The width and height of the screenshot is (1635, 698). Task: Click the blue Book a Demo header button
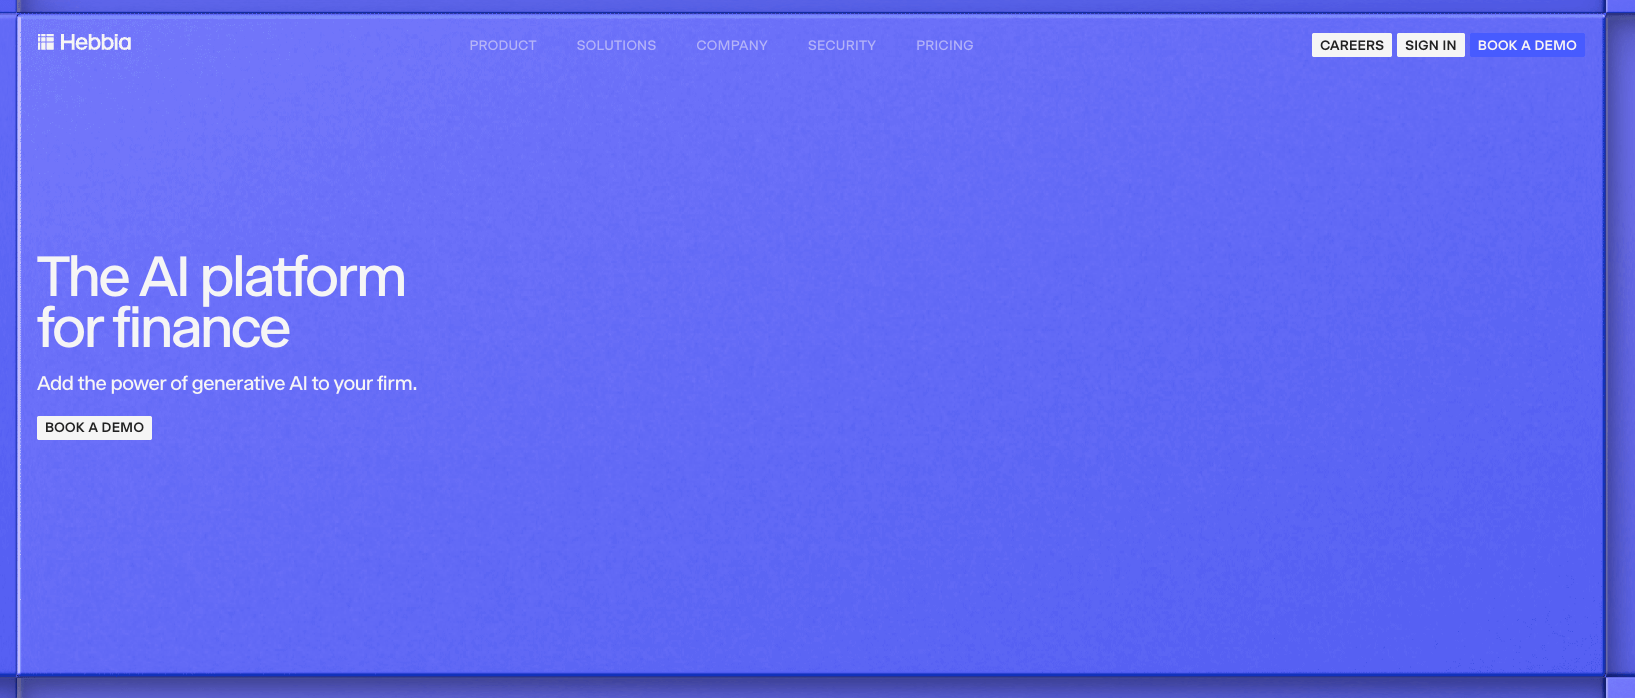[1527, 45]
